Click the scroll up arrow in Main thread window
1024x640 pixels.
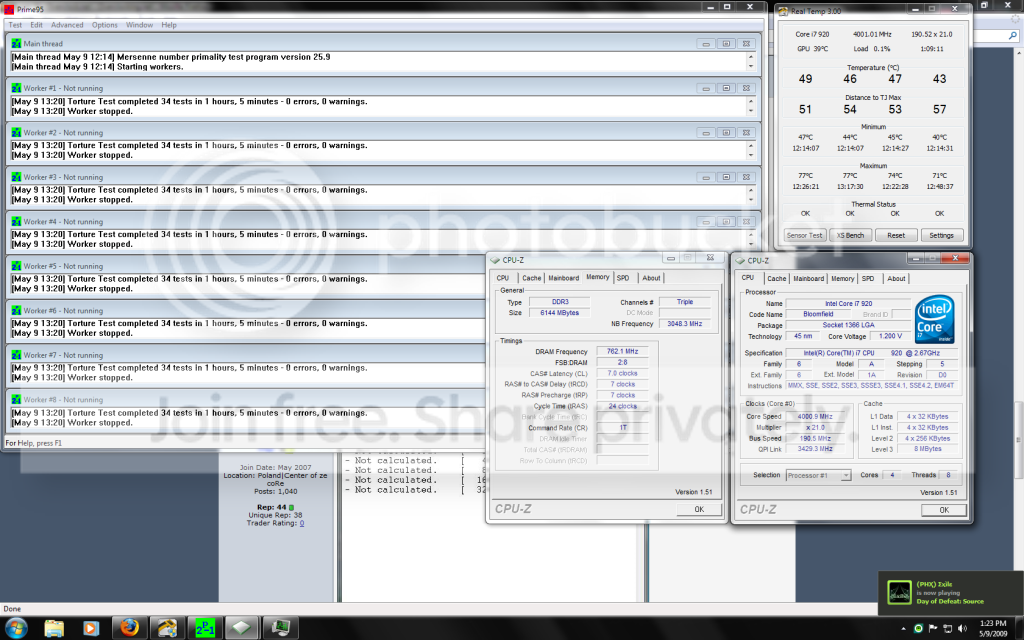(x=750, y=57)
